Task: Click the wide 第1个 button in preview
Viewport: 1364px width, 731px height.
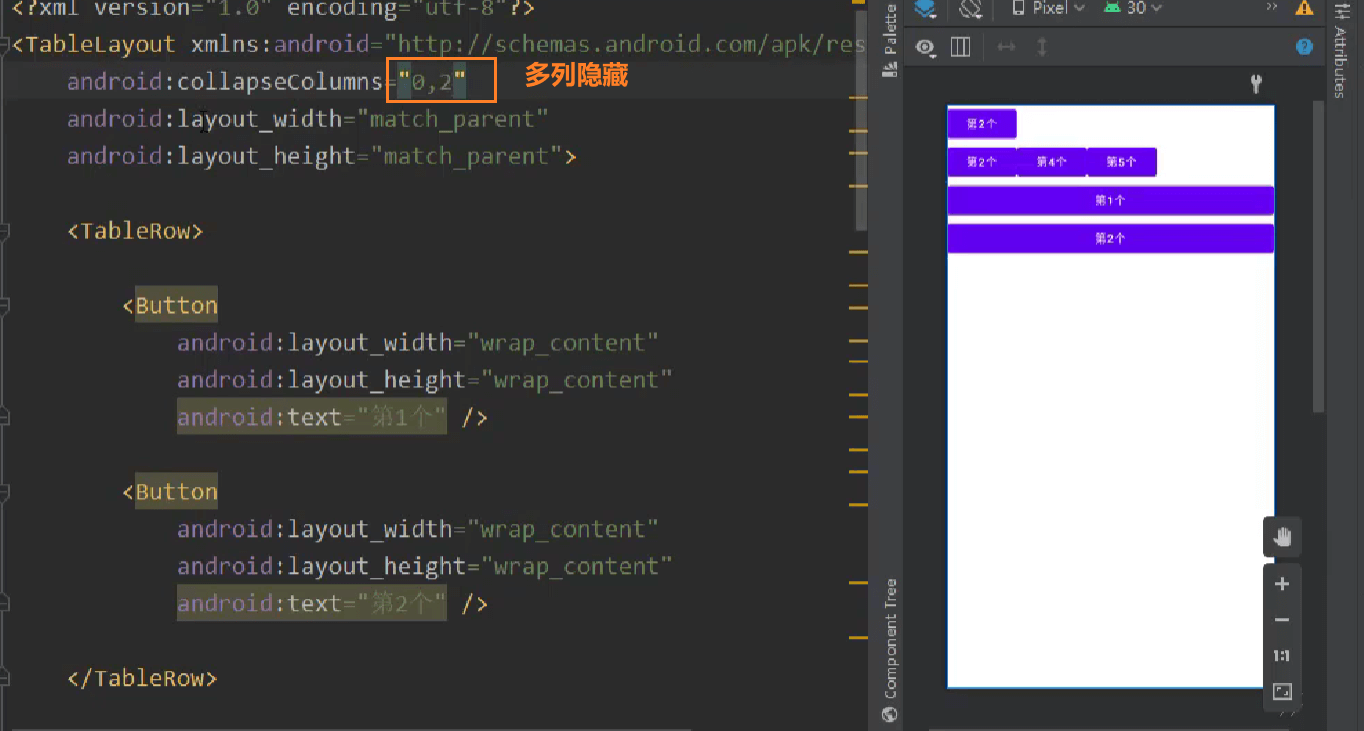Action: (x=1110, y=200)
